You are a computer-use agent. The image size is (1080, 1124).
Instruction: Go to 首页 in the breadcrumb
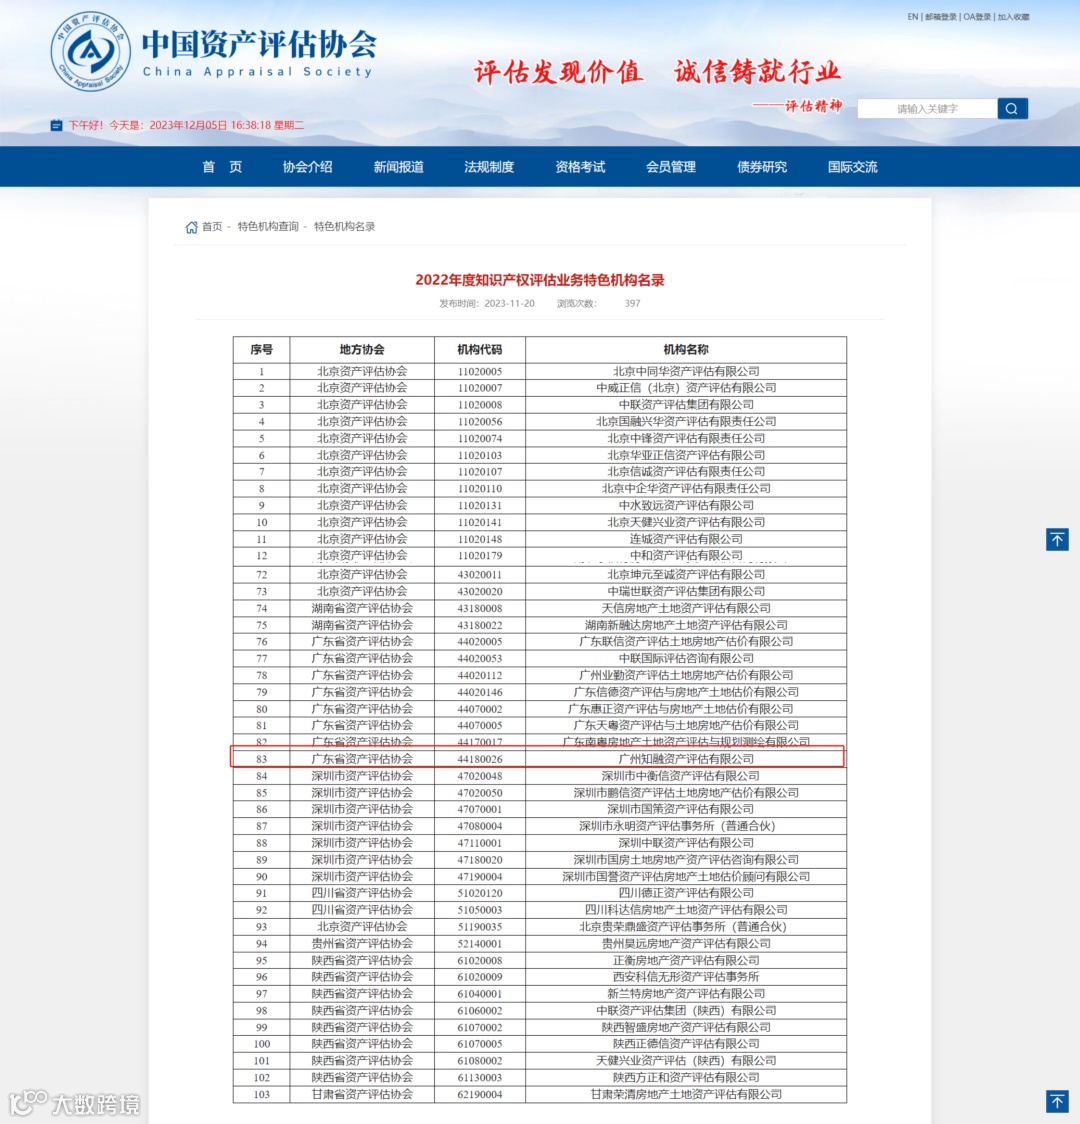(212, 227)
